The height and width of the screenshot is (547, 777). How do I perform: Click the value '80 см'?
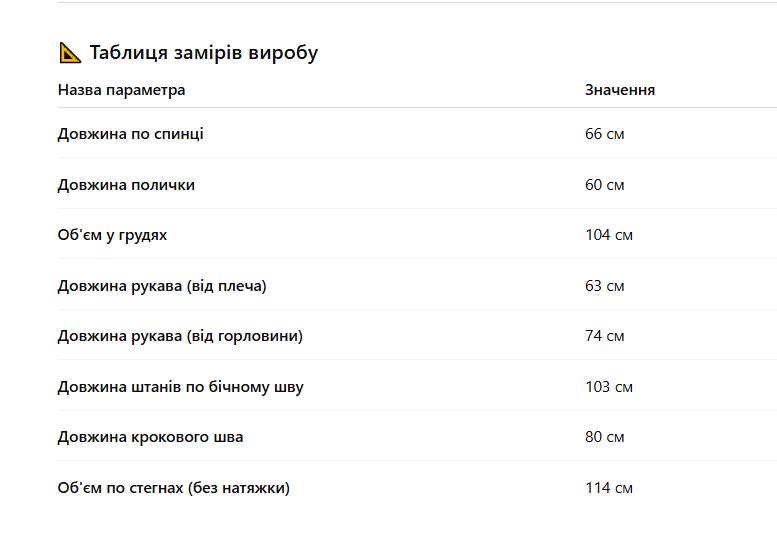click(x=605, y=438)
